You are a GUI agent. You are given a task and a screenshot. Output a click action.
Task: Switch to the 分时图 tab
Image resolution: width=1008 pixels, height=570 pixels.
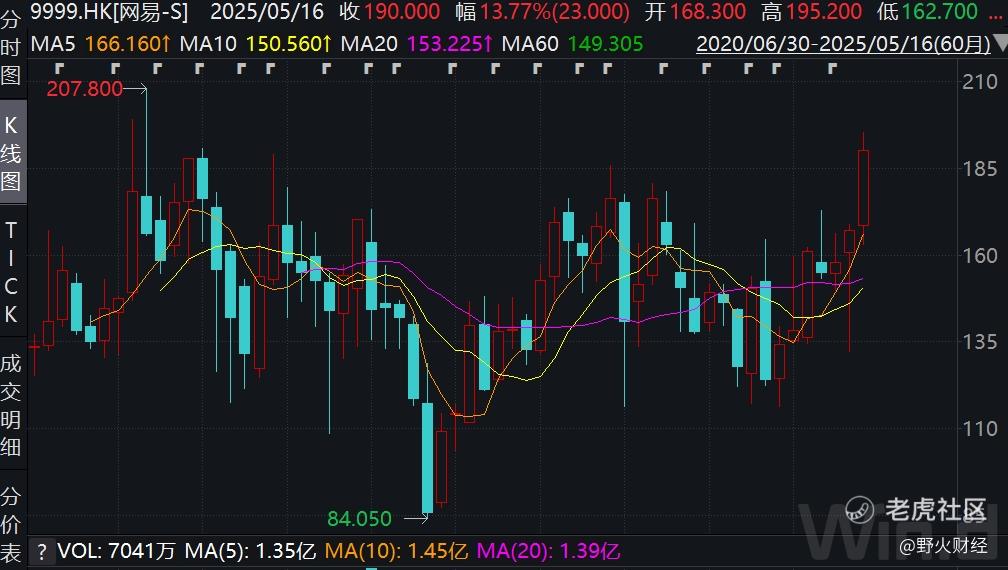click(11, 48)
